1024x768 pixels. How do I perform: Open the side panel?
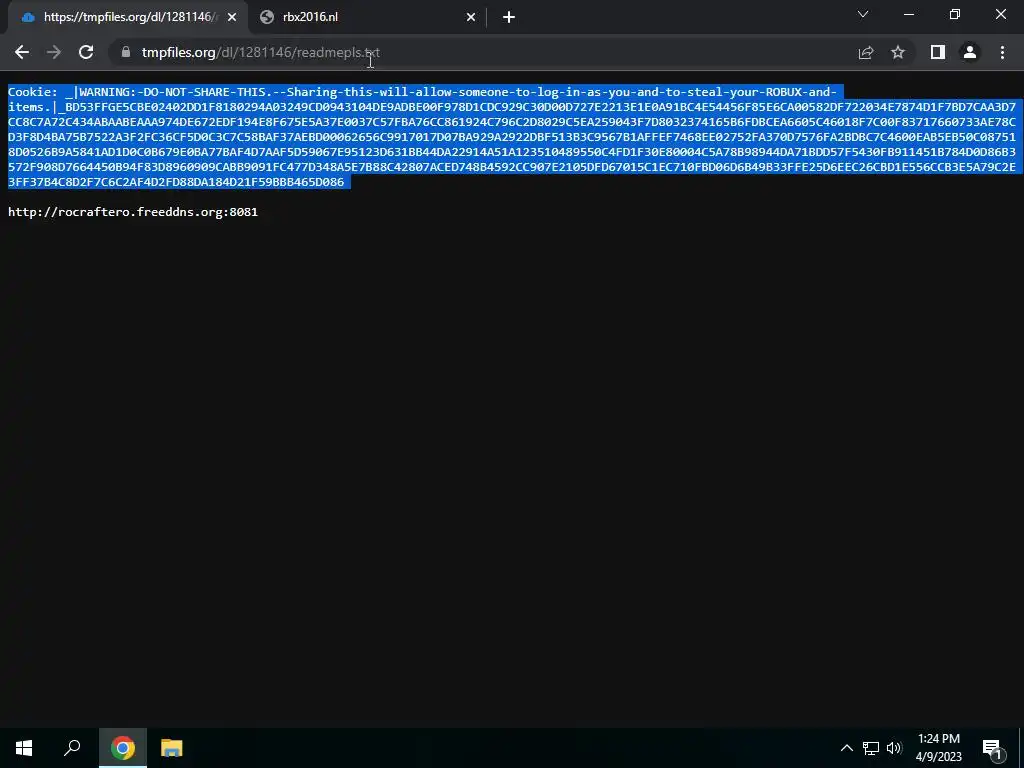point(938,52)
